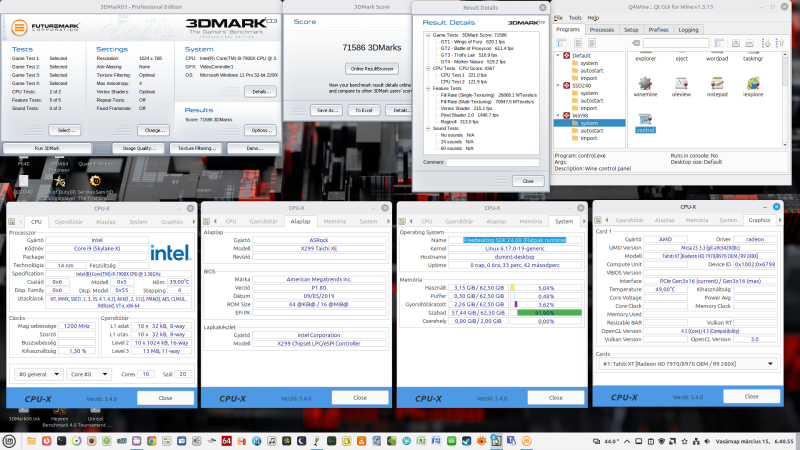Viewport: 800px width, 450px height.
Task: Collapse the Sound Tests node in Result Details
Action: point(428,129)
